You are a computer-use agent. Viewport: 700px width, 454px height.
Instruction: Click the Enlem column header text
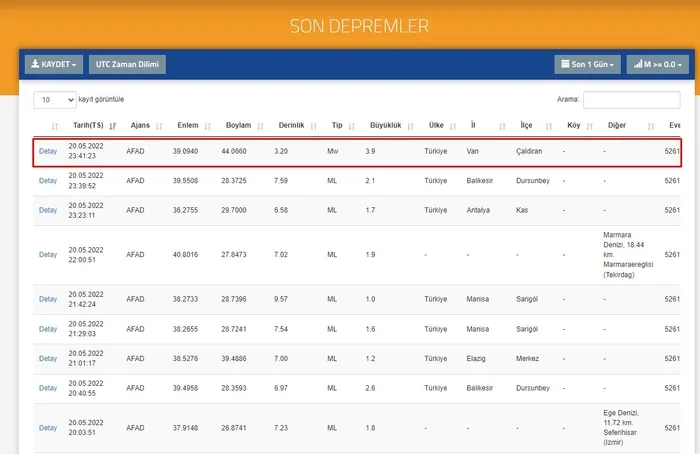[188, 125]
